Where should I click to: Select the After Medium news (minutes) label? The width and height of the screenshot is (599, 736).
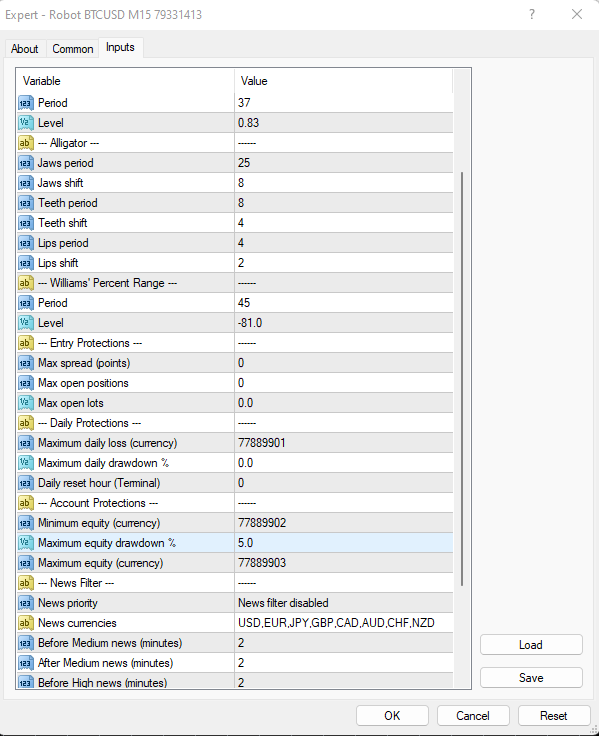105,663
